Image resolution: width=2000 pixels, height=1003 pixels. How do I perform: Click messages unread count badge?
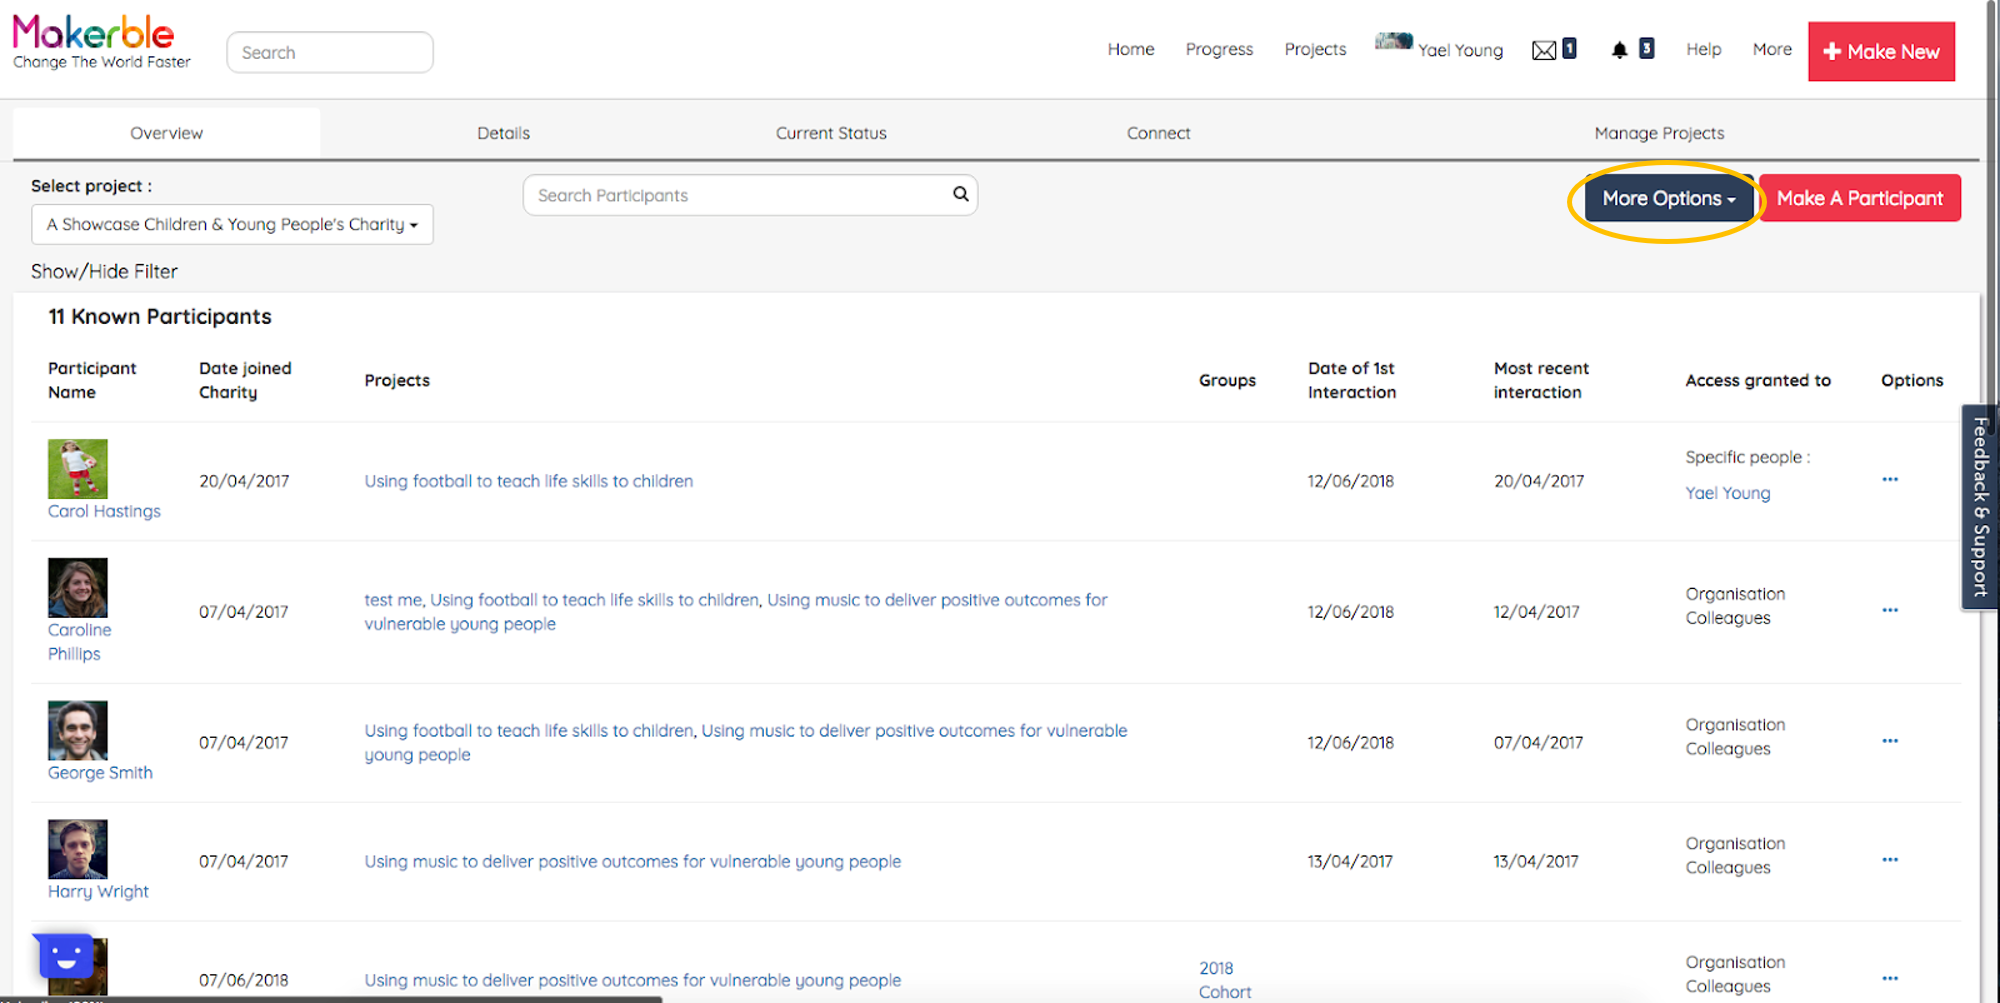(1569, 48)
